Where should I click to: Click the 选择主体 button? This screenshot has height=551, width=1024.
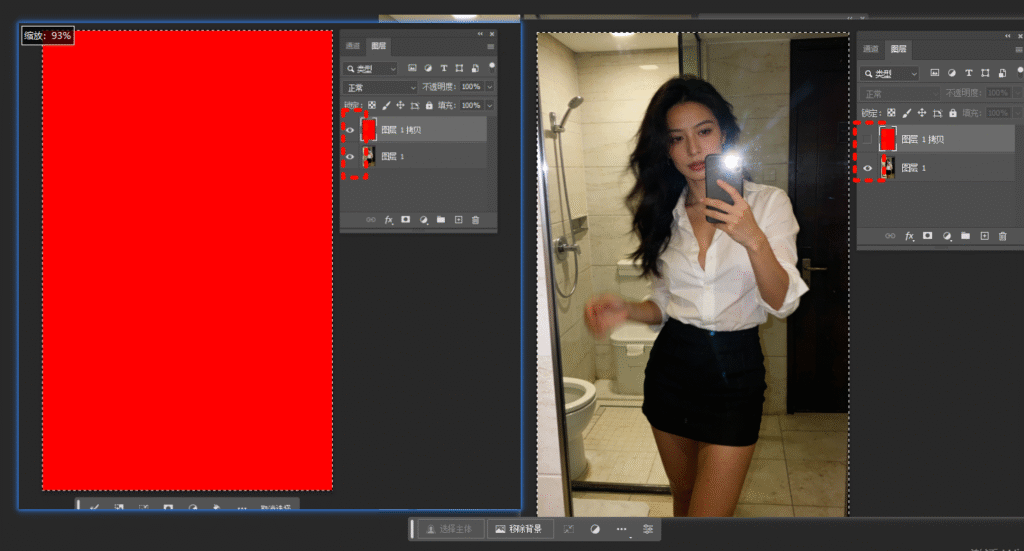(x=449, y=529)
